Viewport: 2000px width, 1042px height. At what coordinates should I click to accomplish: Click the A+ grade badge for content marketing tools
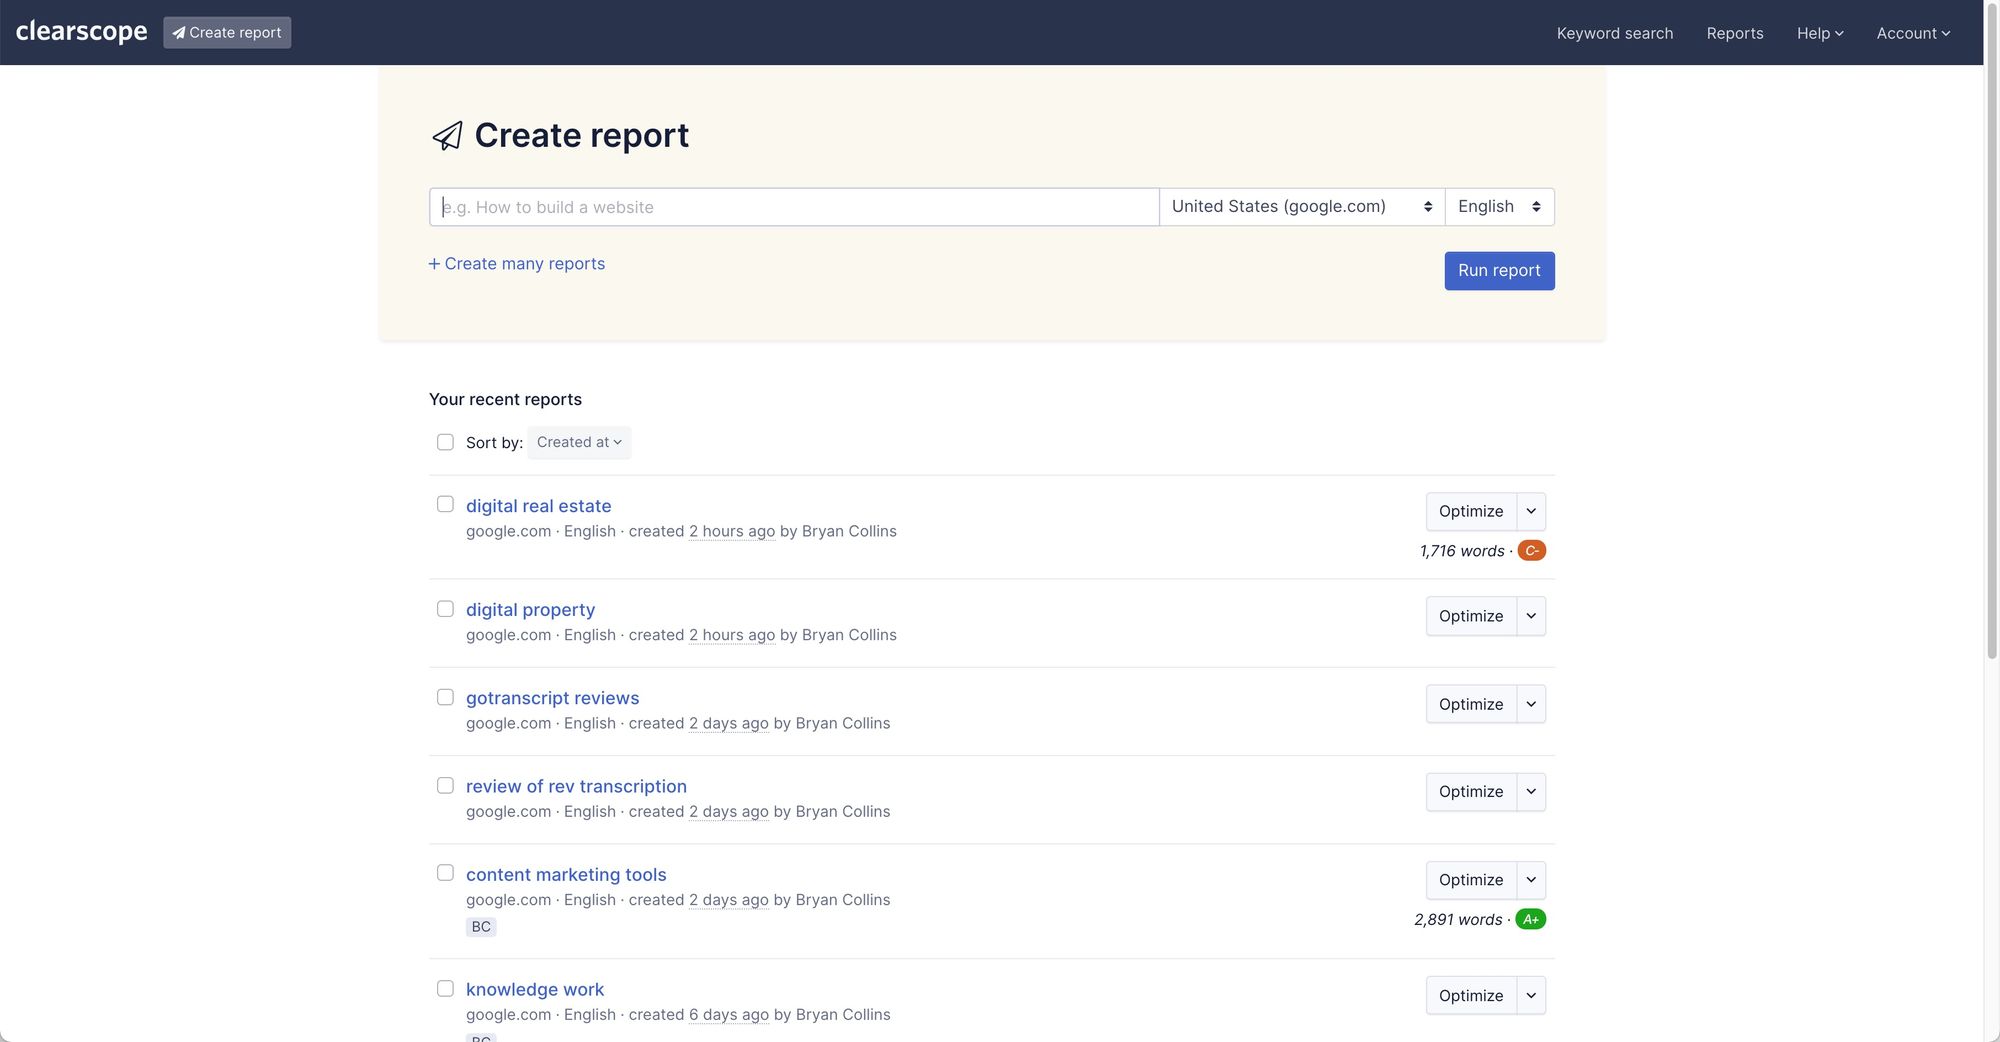coord(1530,920)
